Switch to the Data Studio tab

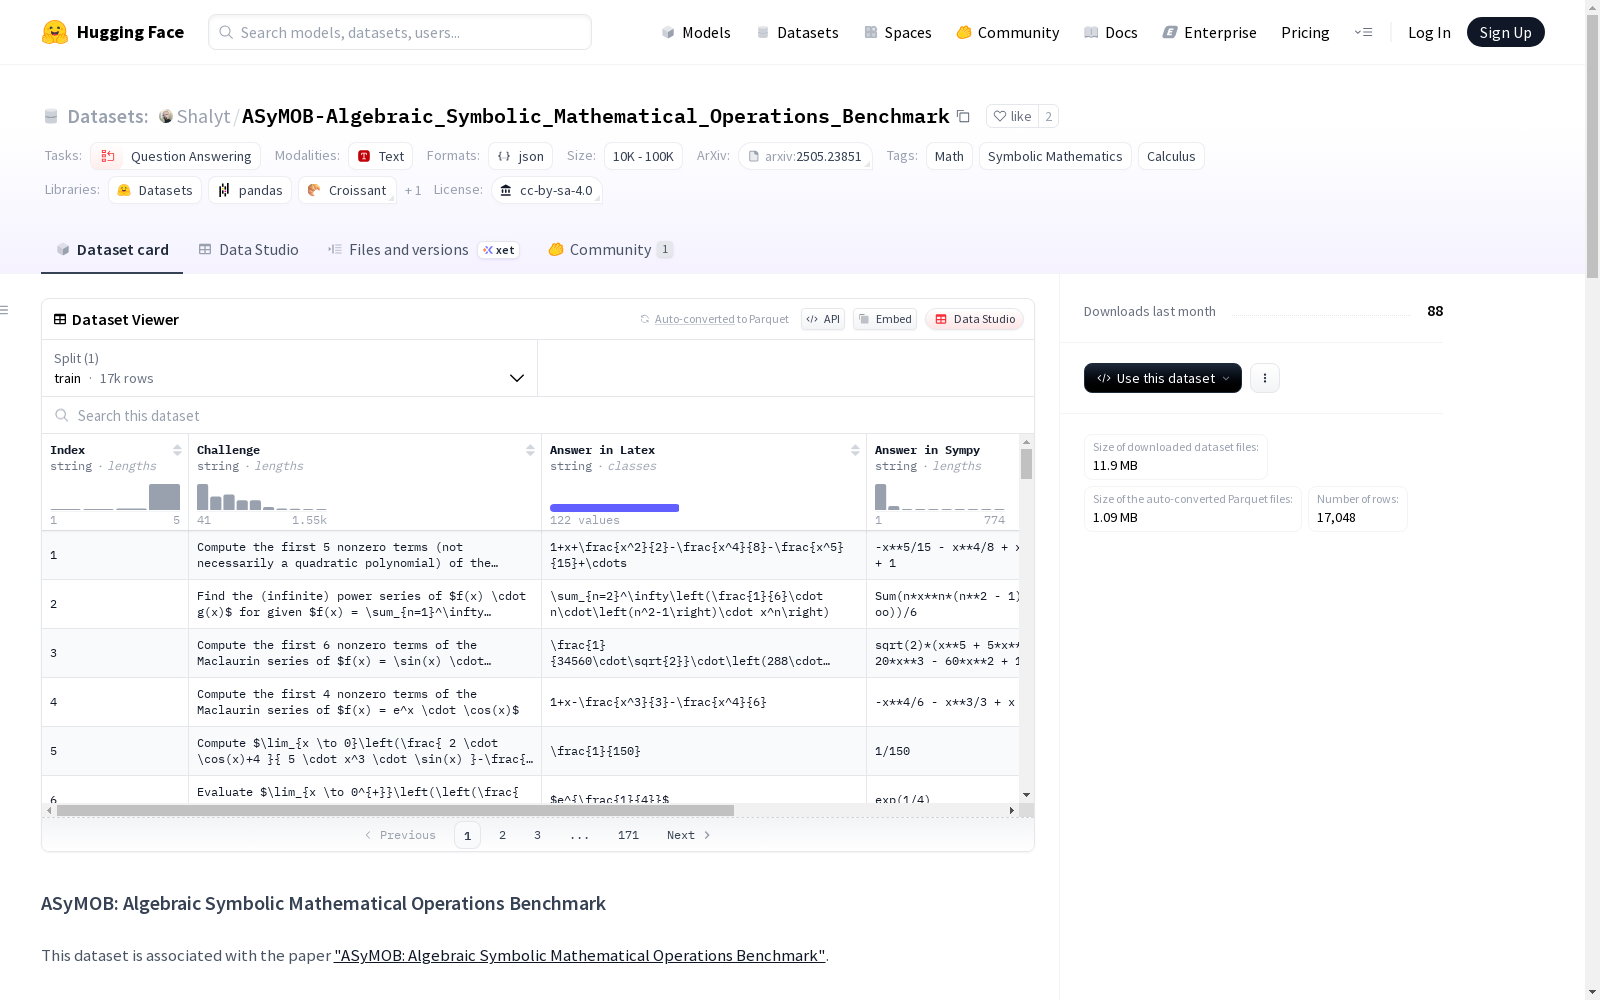click(x=248, y=250)
